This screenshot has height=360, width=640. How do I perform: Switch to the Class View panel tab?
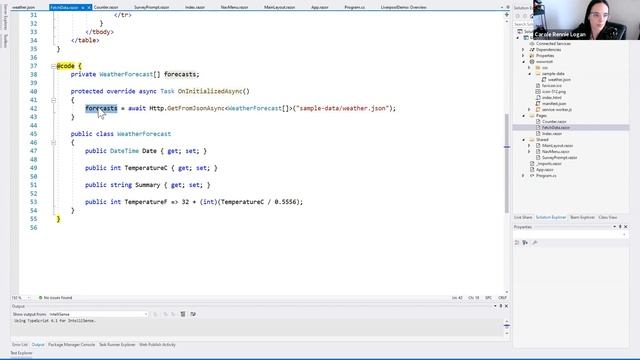coord(608,218)
